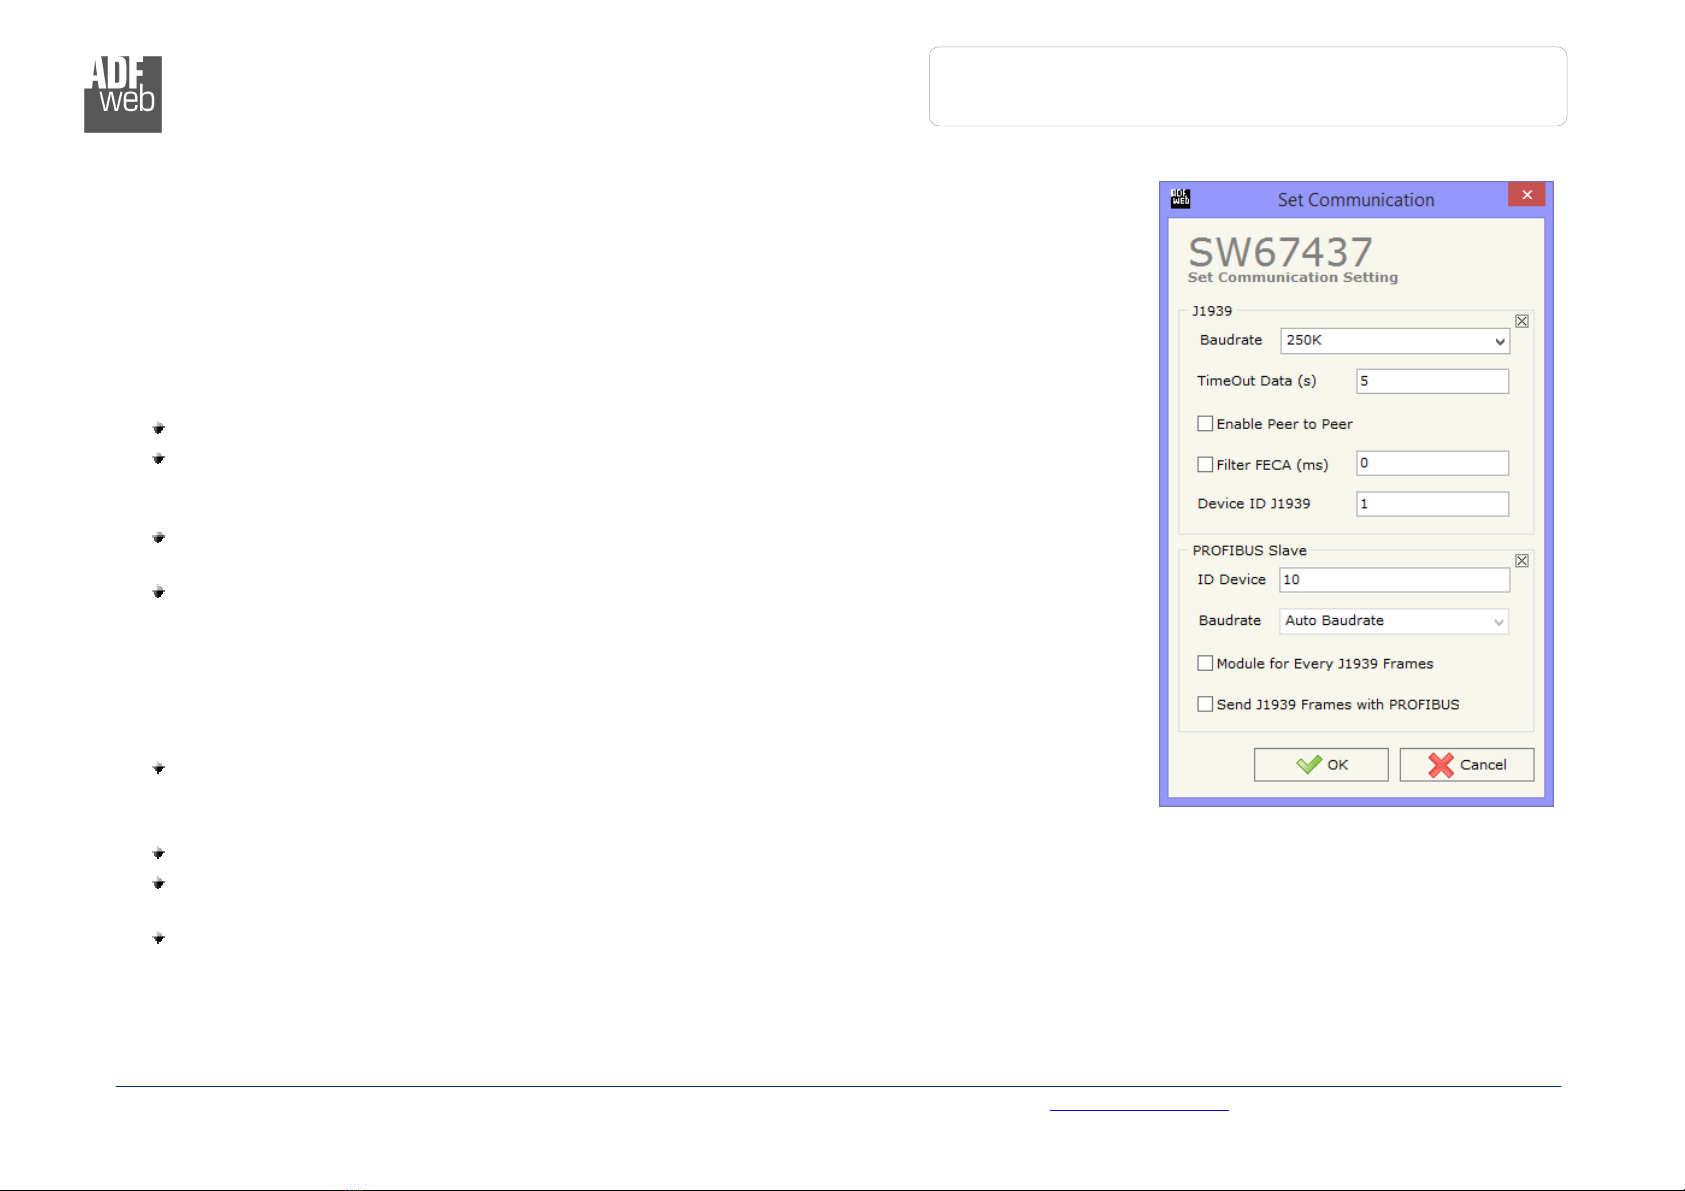Viewport: 1685px width, 1191px height.
Task: Click the X box in the J1939 group
Action: [1521, 321]
